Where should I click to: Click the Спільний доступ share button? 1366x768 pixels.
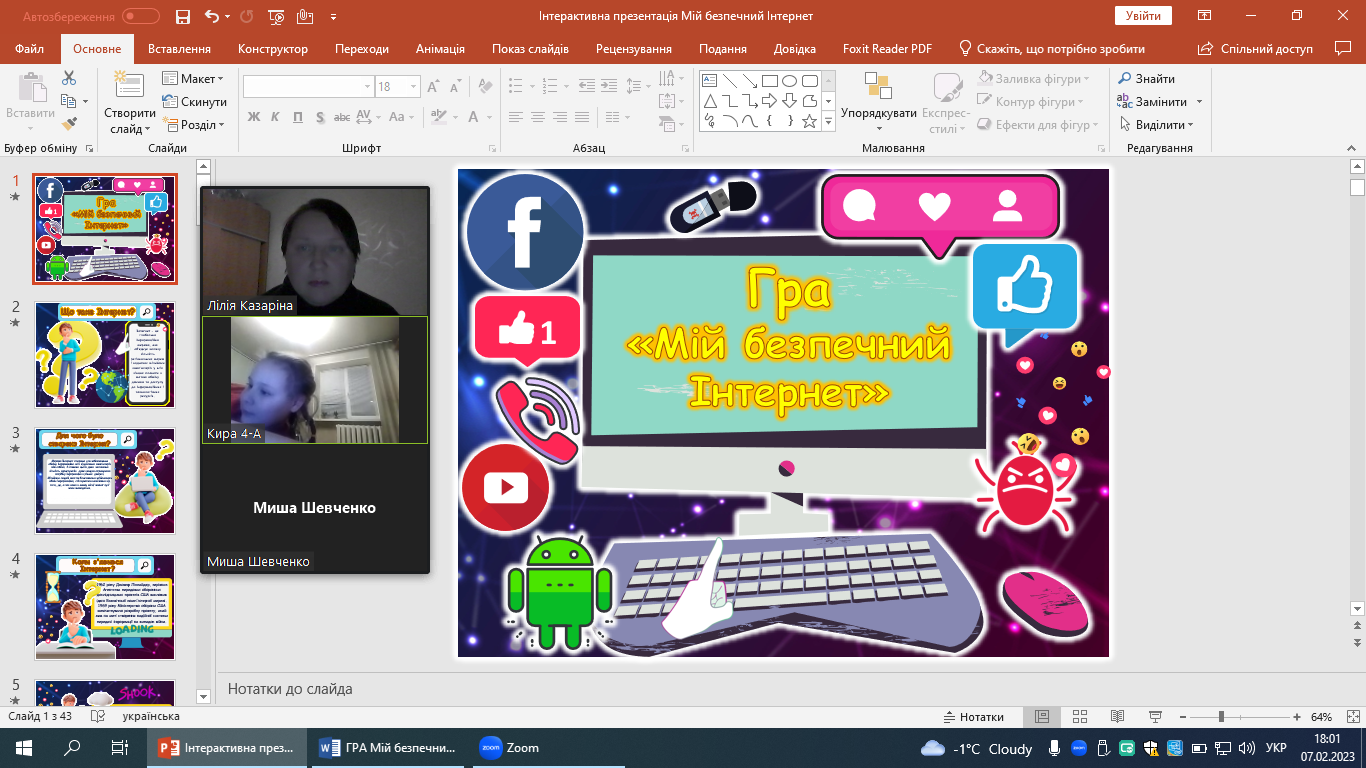(x=1257, y=48)
